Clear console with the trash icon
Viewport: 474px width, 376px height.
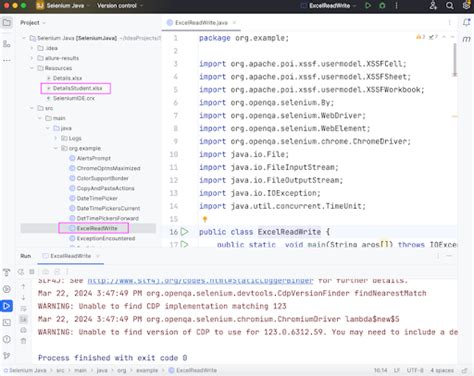point(23,341)
